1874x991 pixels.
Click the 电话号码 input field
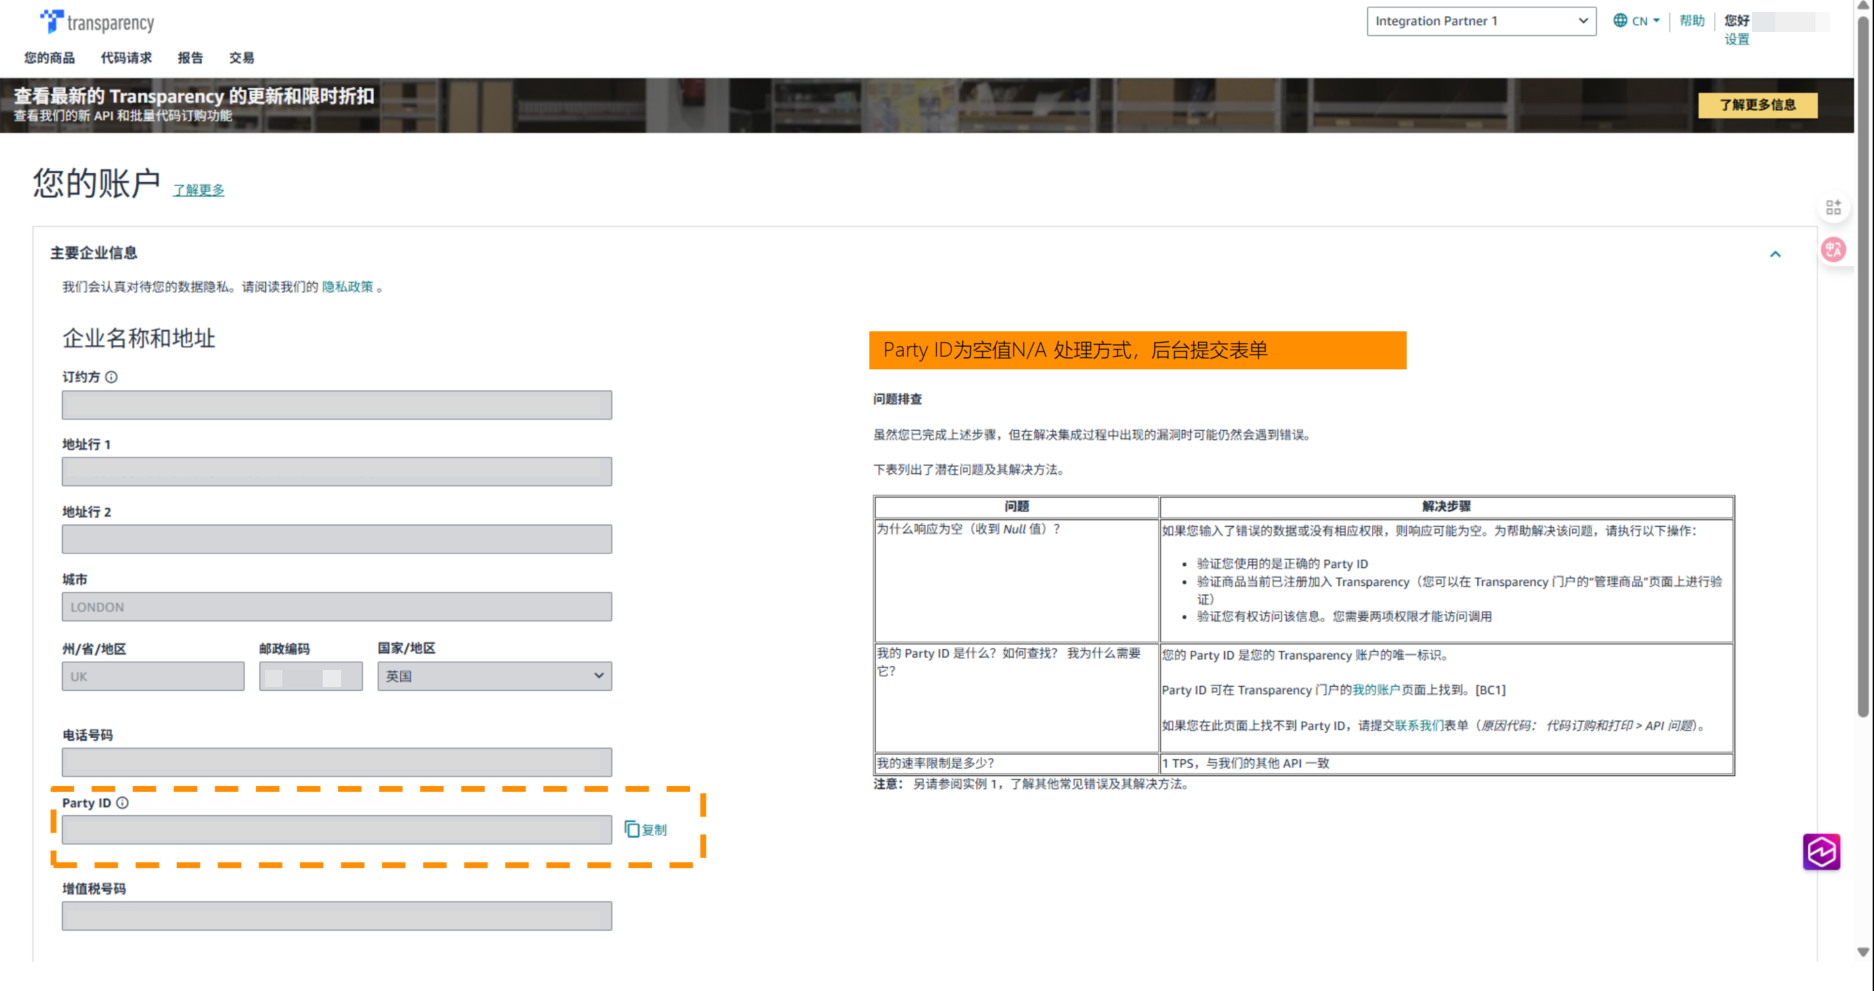337,762
